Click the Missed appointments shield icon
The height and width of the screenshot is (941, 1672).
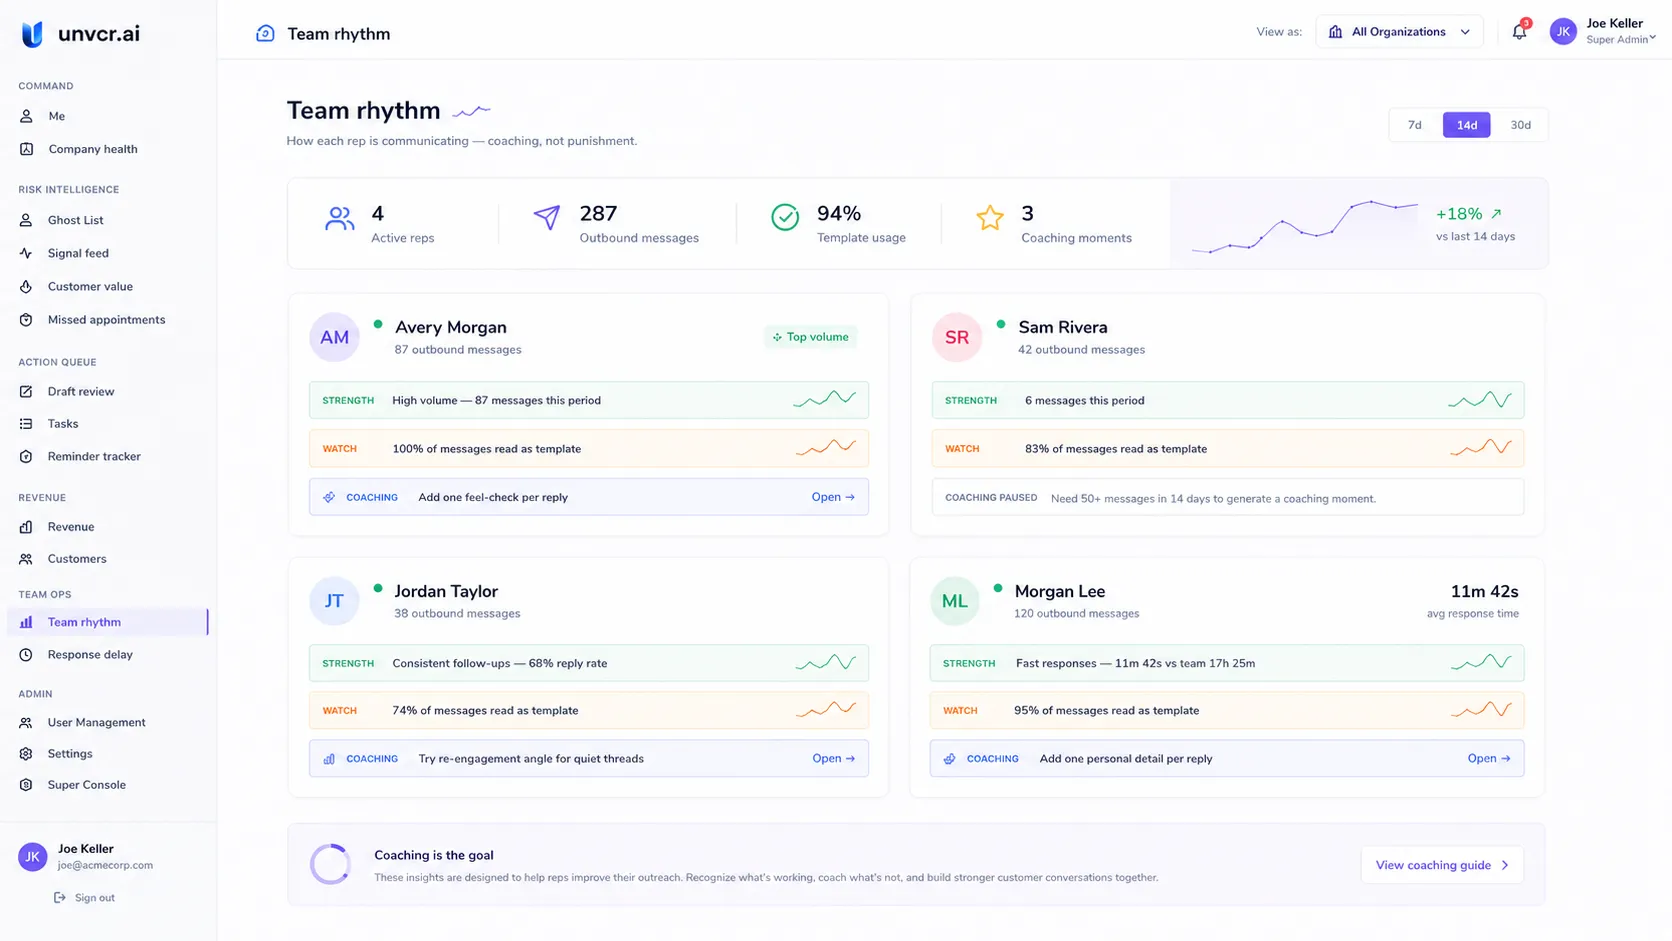click(x=26, y=320)
